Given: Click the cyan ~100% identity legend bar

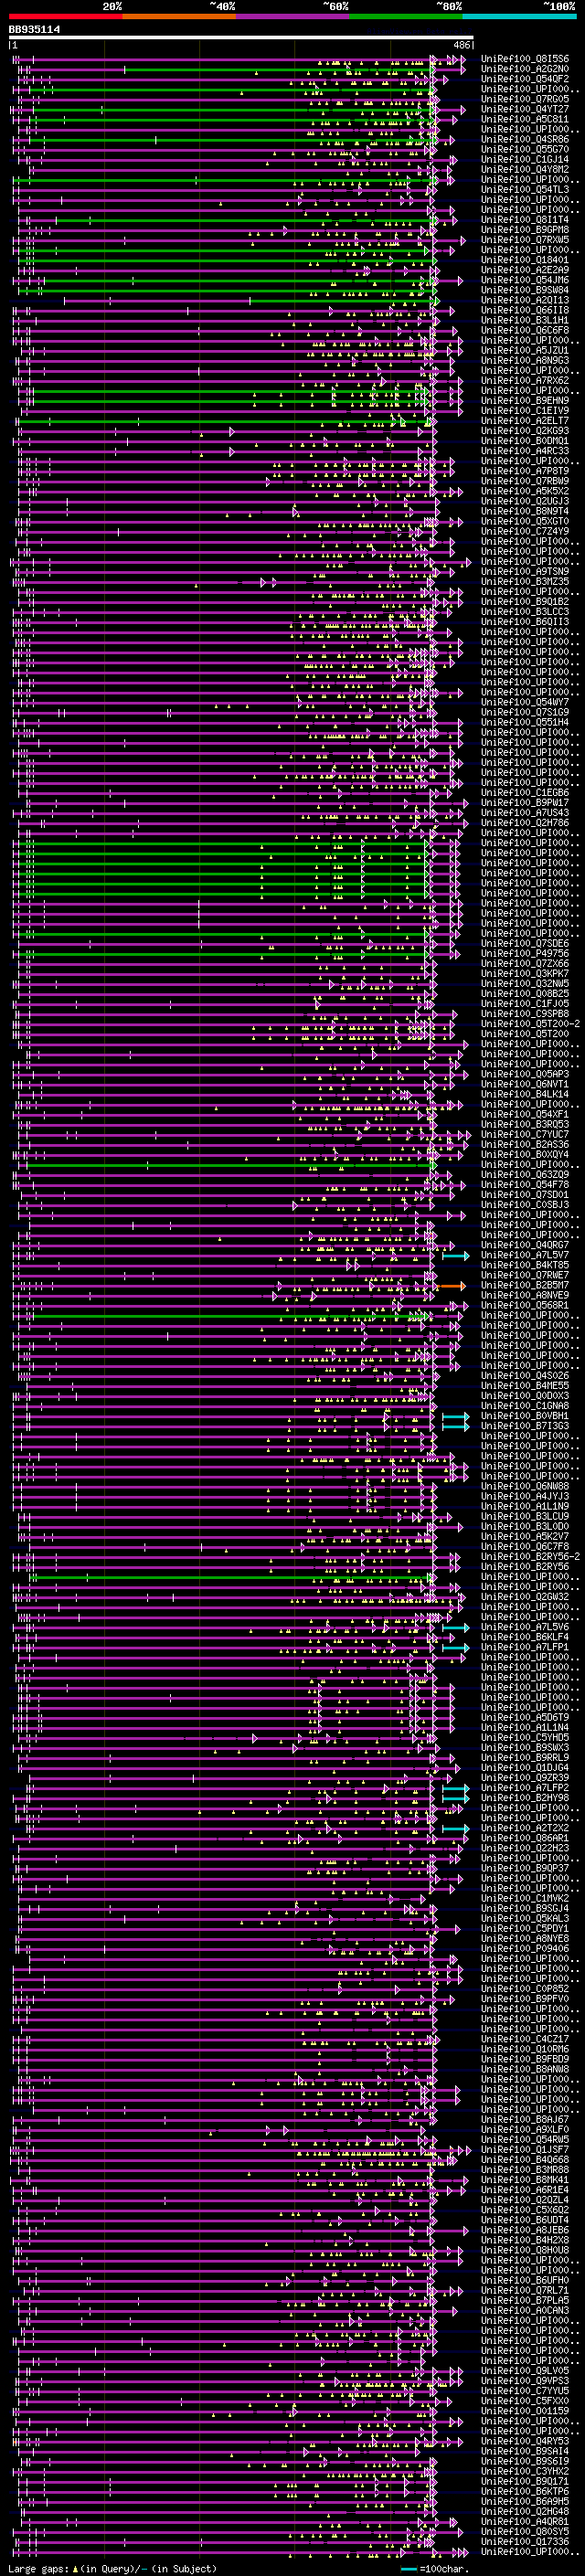Looking at the screenshot, I should 519,16.
